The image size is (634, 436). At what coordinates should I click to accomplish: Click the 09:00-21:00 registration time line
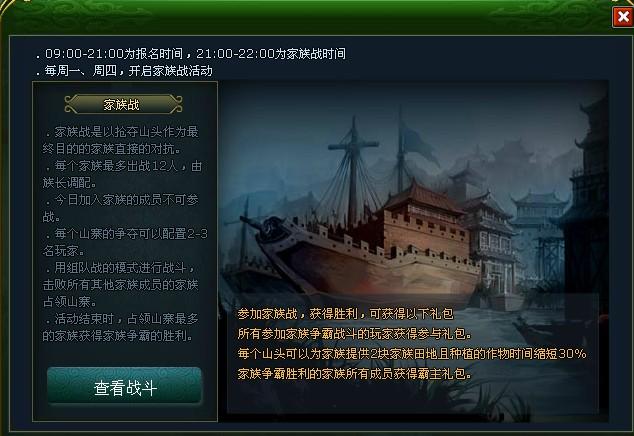191,53
